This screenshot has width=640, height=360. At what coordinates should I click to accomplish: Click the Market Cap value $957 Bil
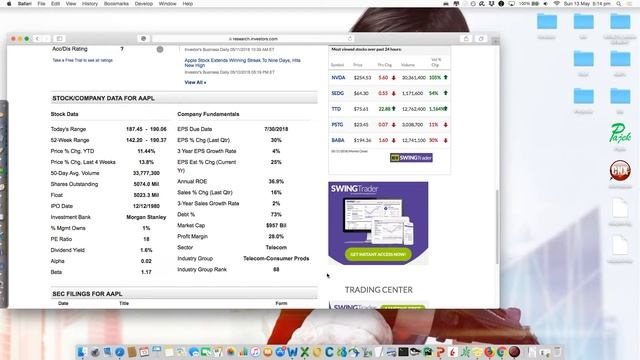tap(276, 225)
